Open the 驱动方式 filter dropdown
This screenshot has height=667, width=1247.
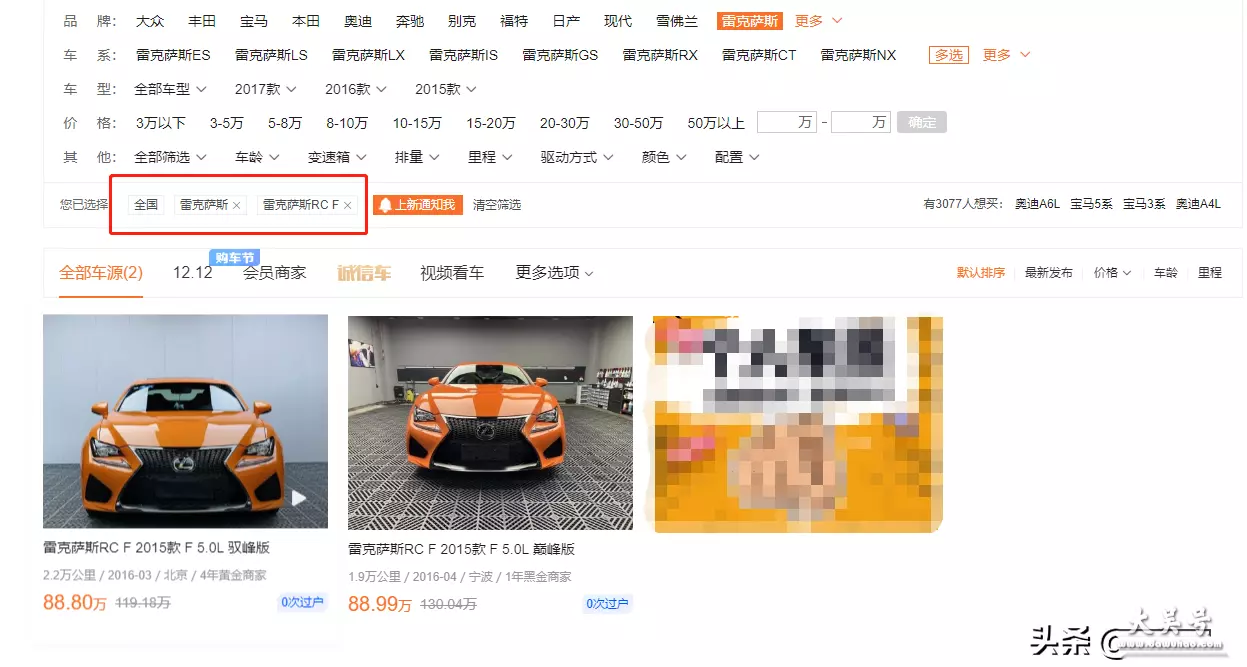(577, 157)
